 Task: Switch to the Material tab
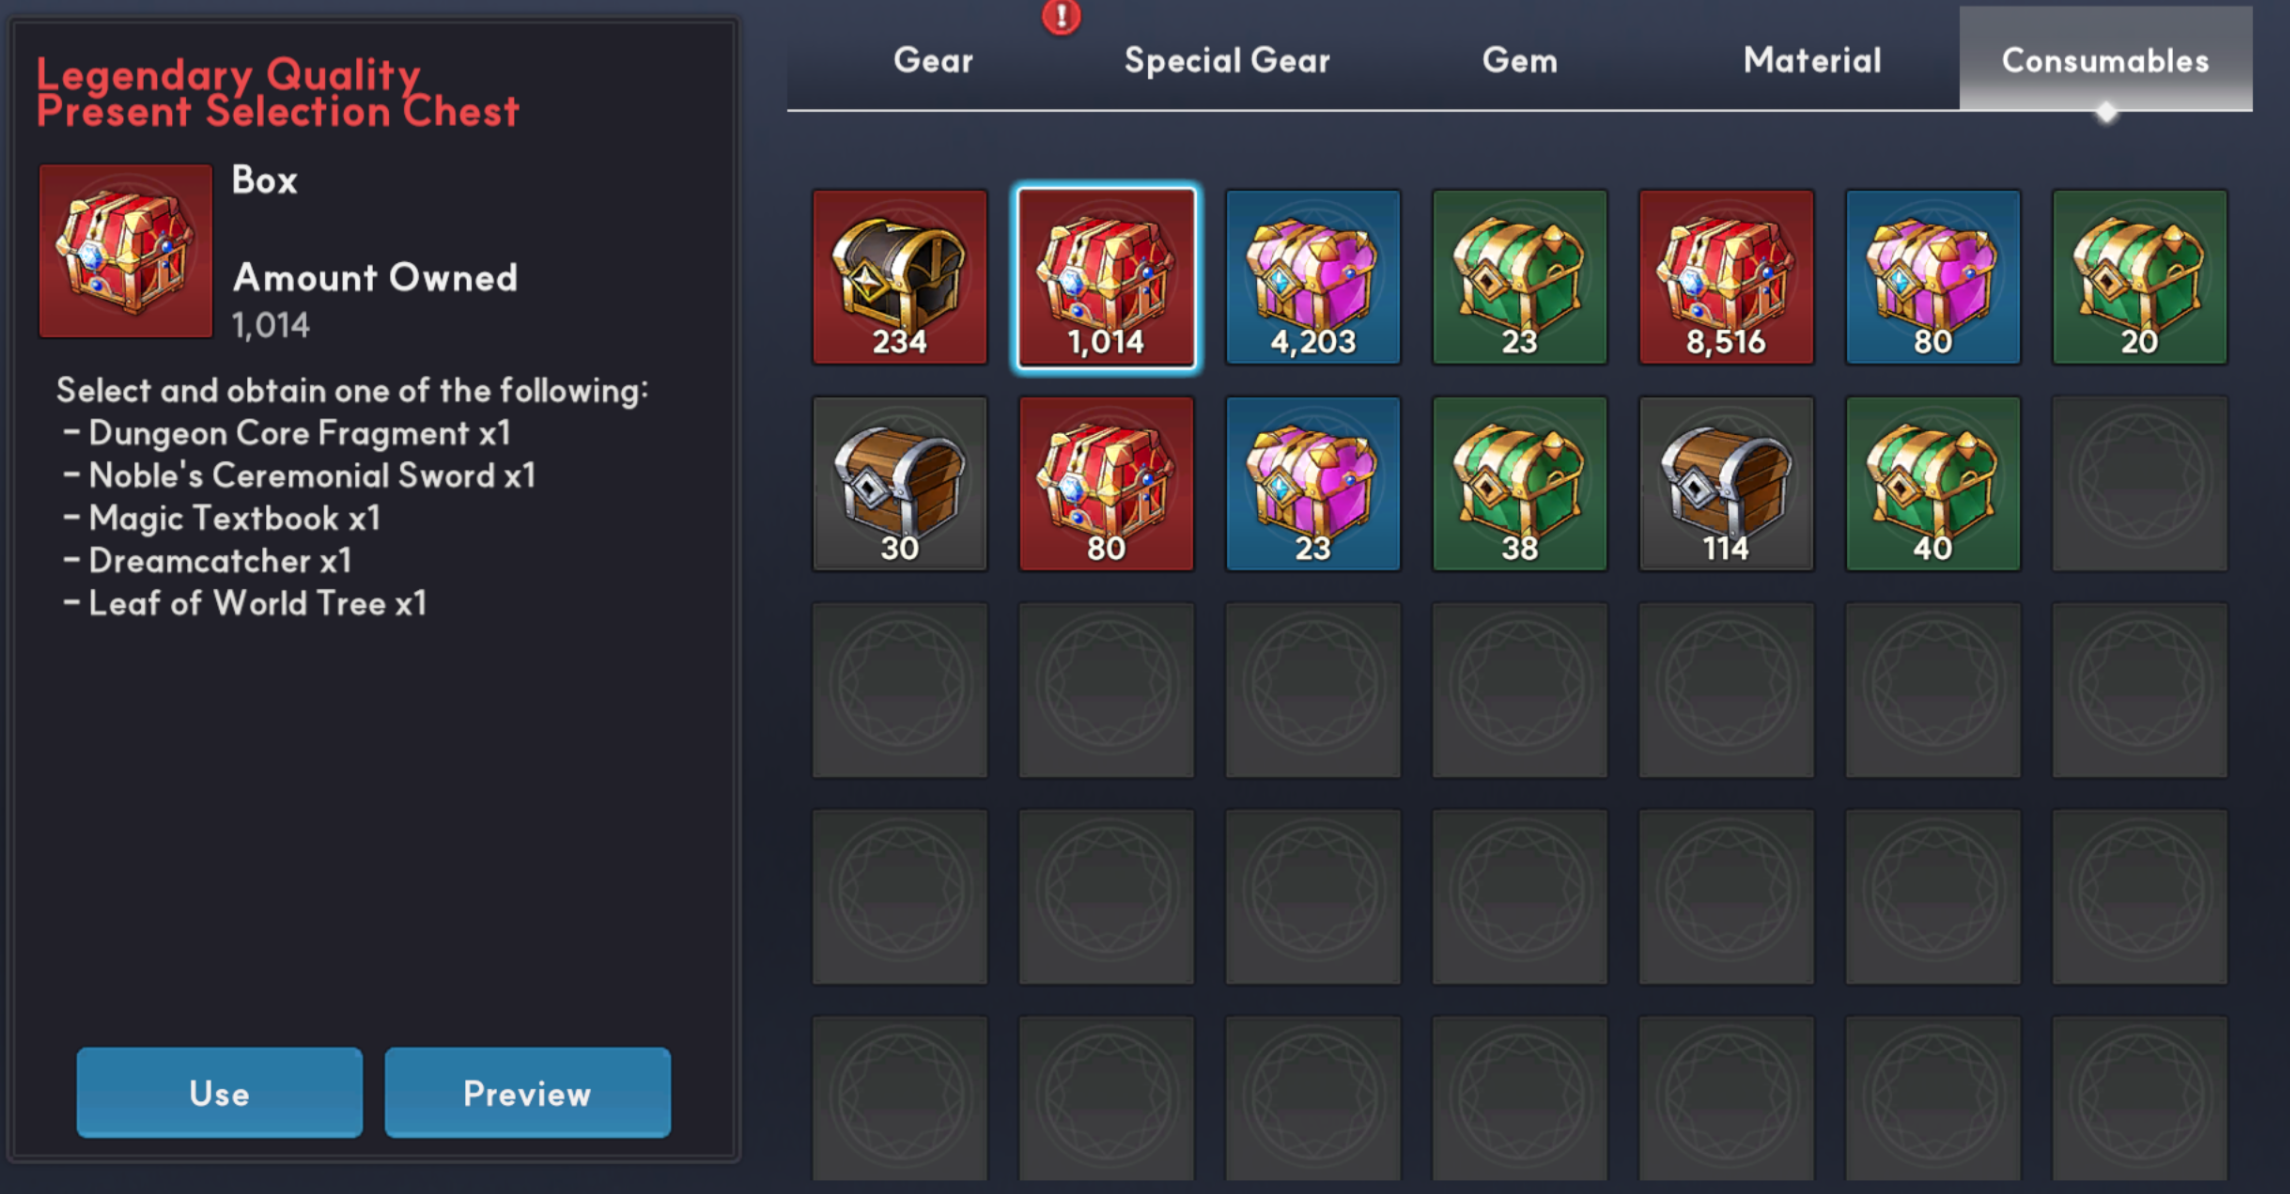[1812, 60]
